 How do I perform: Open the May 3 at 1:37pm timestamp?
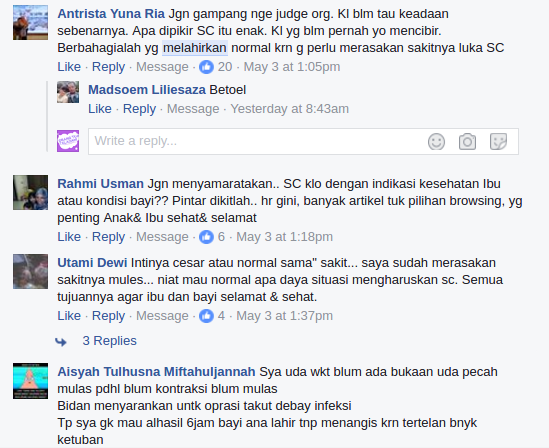(x=284, y=316)
